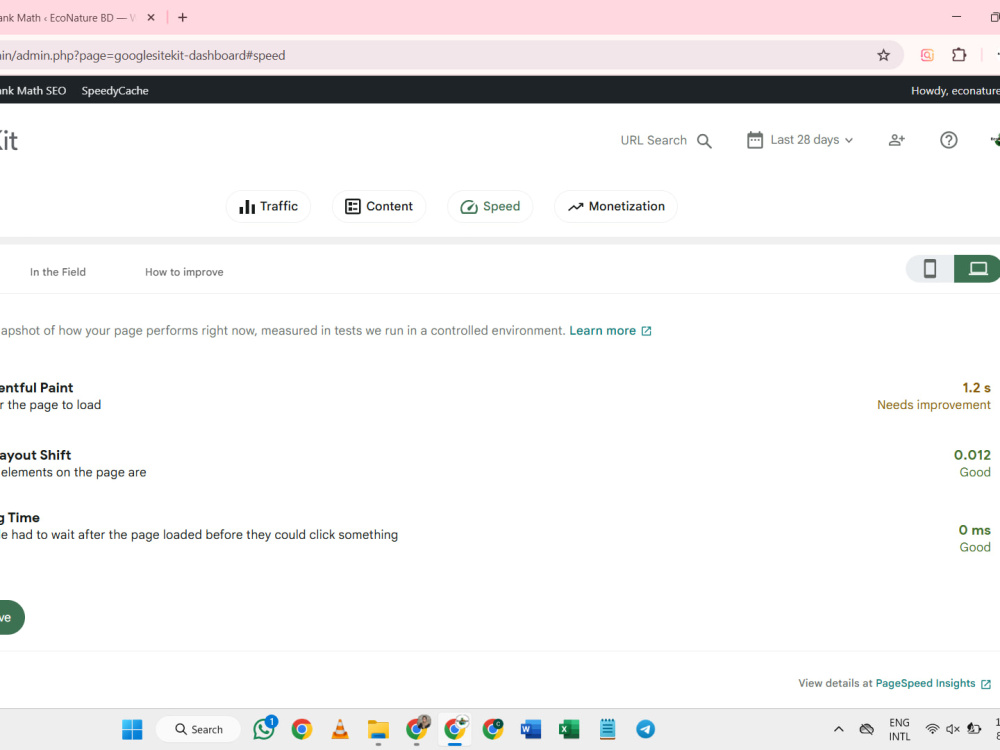Open Telegram from the taskbar
This screenshot has width=1000, height=750.
645,729
